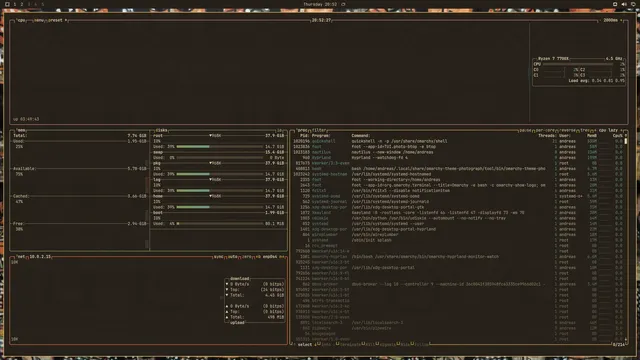640x360 pixels.
Task: Select the Hyprland process row
Action: (458, 158)
